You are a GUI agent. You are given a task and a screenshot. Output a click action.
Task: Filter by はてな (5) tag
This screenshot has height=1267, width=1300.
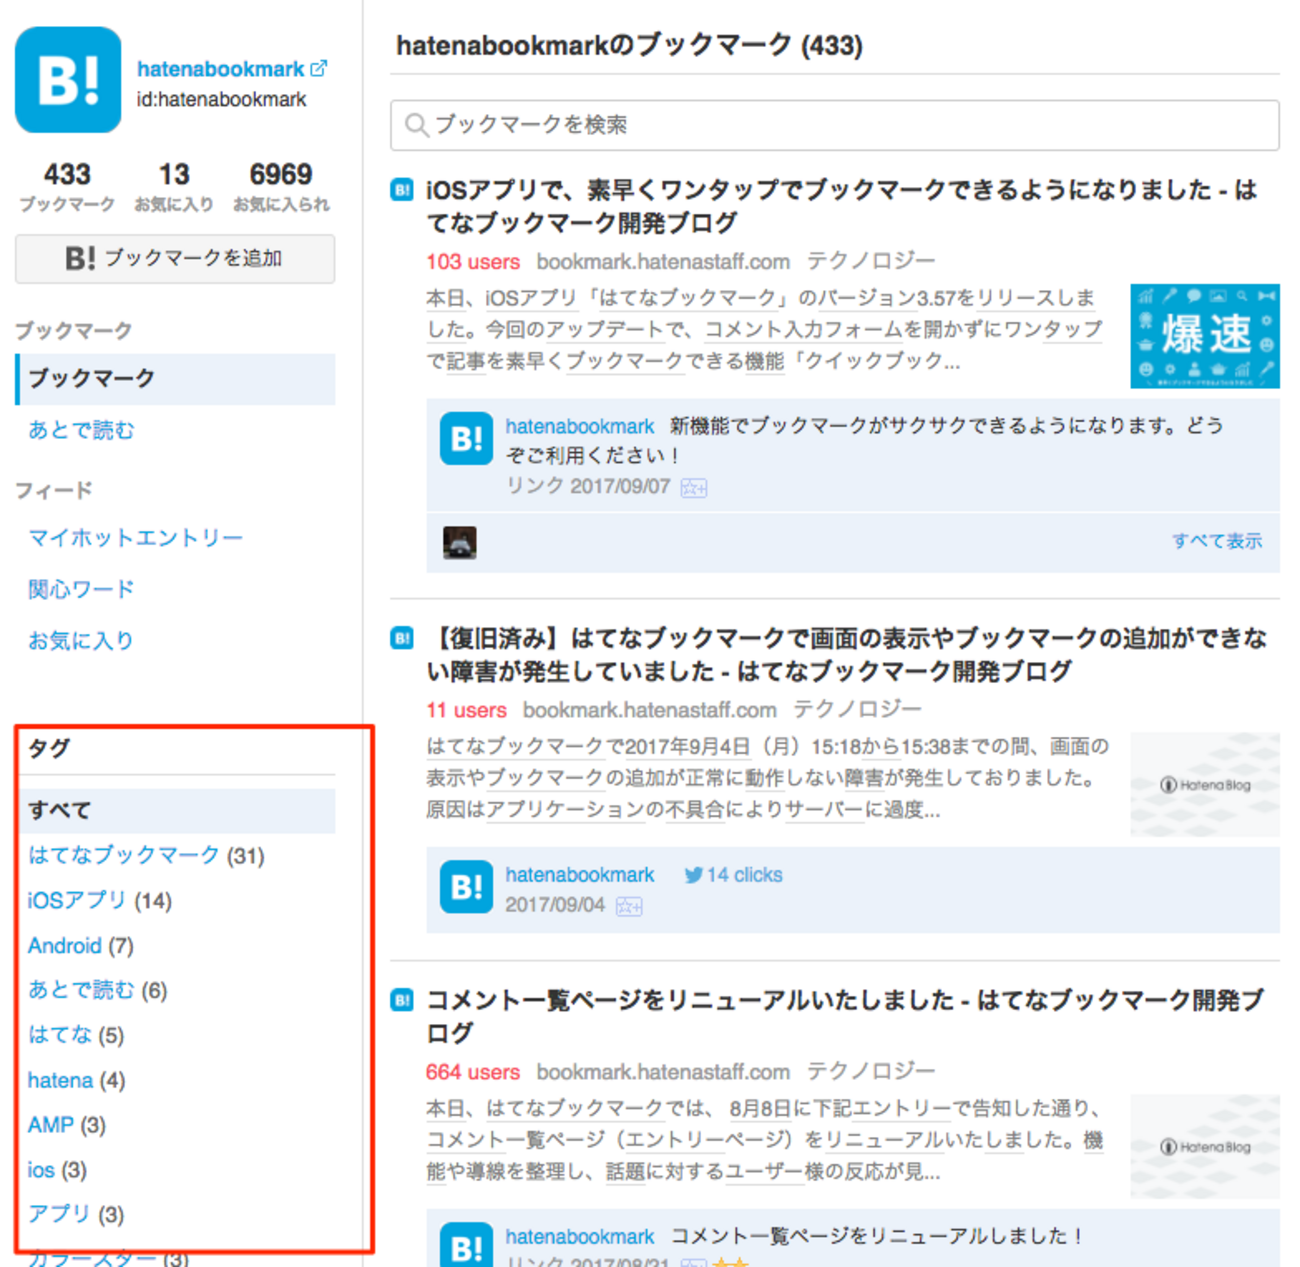click(x=76, y=1035)
